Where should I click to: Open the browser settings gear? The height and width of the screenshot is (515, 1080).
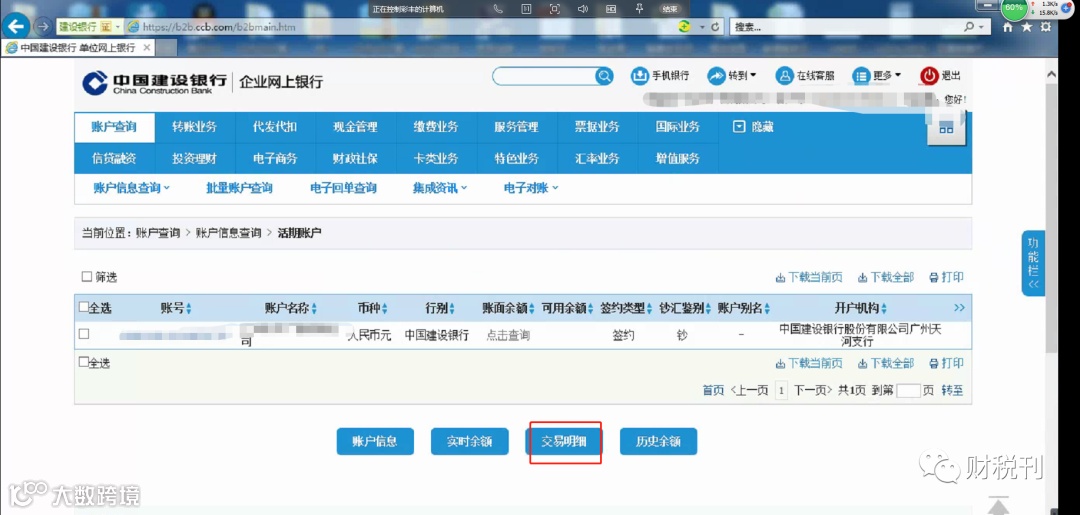(1046, 27)
